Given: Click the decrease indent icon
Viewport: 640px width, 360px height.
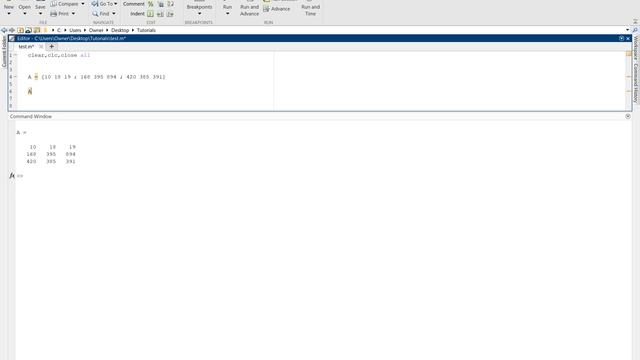Looking at the screenshot, I should click(170, 14).
